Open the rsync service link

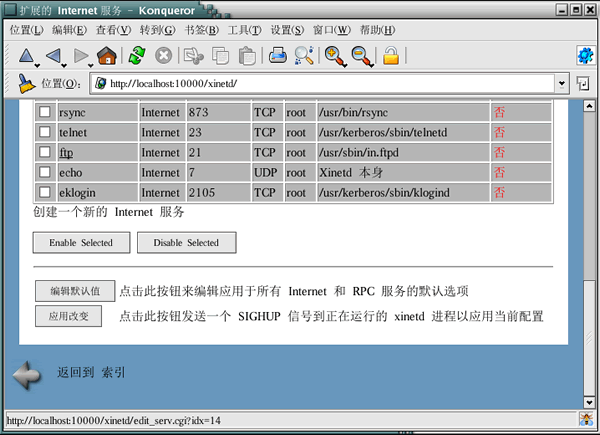tap(72, 112)
